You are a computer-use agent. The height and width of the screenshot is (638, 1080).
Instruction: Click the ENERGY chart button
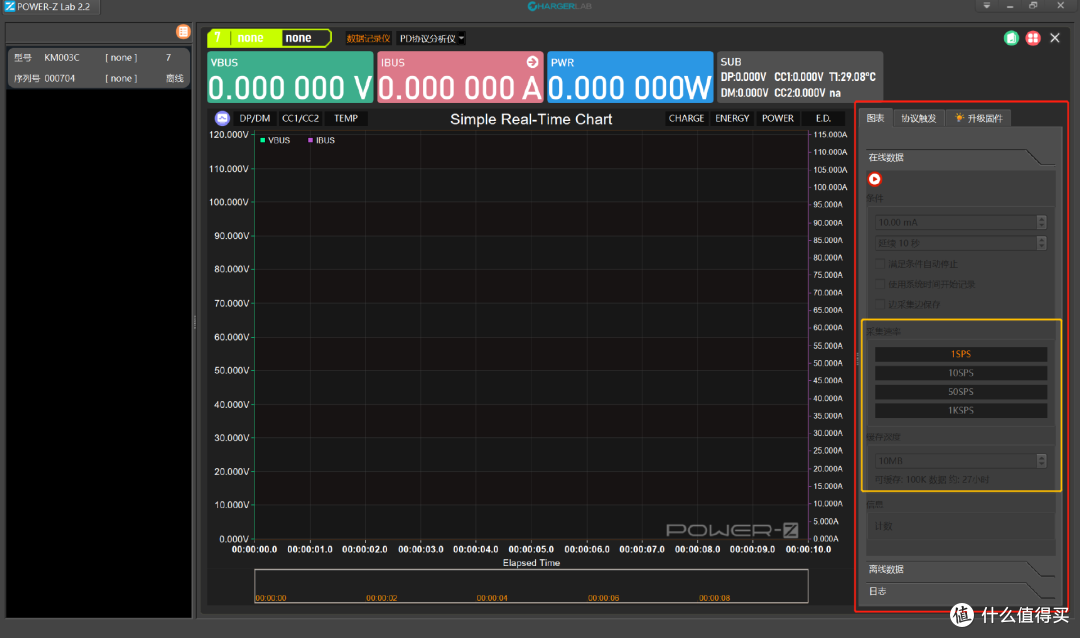[x=732, y=119]
